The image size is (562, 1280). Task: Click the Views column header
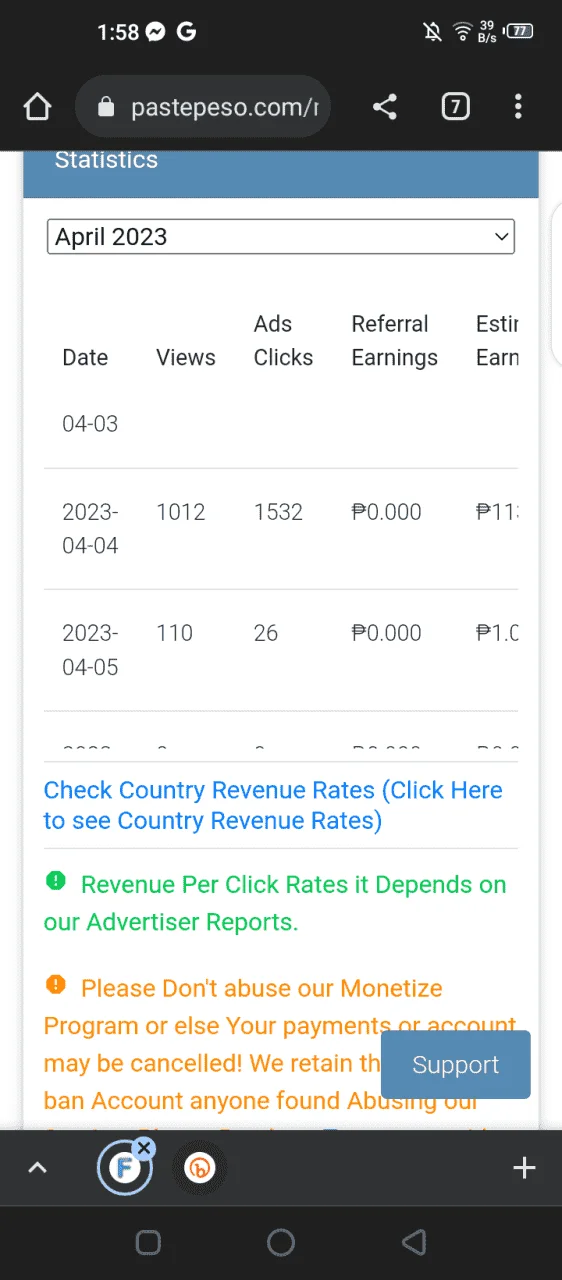(186, 358)
